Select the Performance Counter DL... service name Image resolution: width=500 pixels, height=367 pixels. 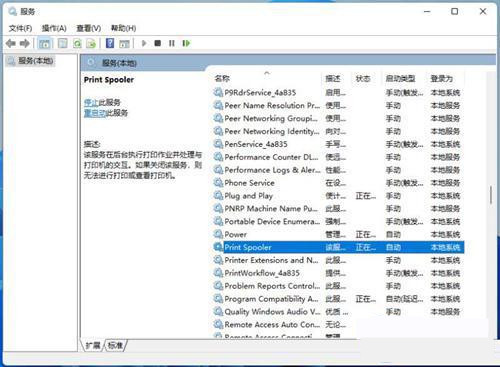pos(271,157)
